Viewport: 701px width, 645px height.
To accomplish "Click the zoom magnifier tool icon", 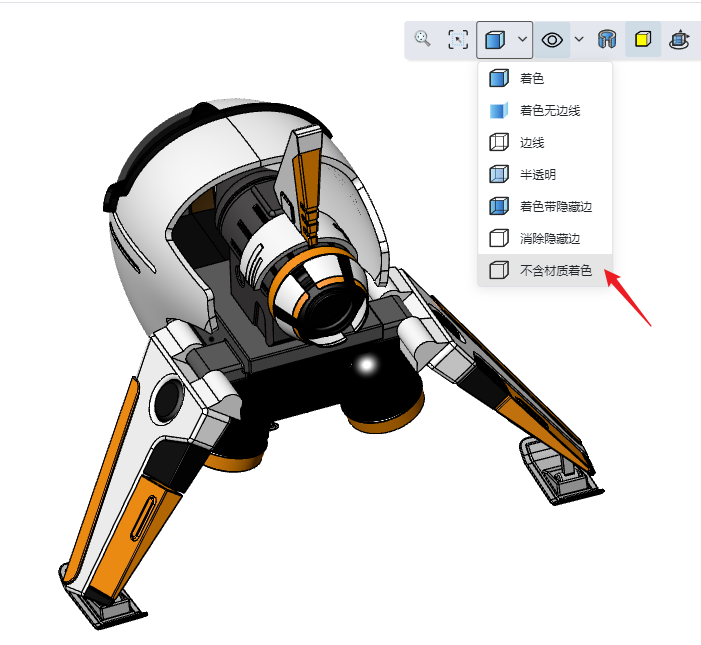I will (x=422, y=39).
